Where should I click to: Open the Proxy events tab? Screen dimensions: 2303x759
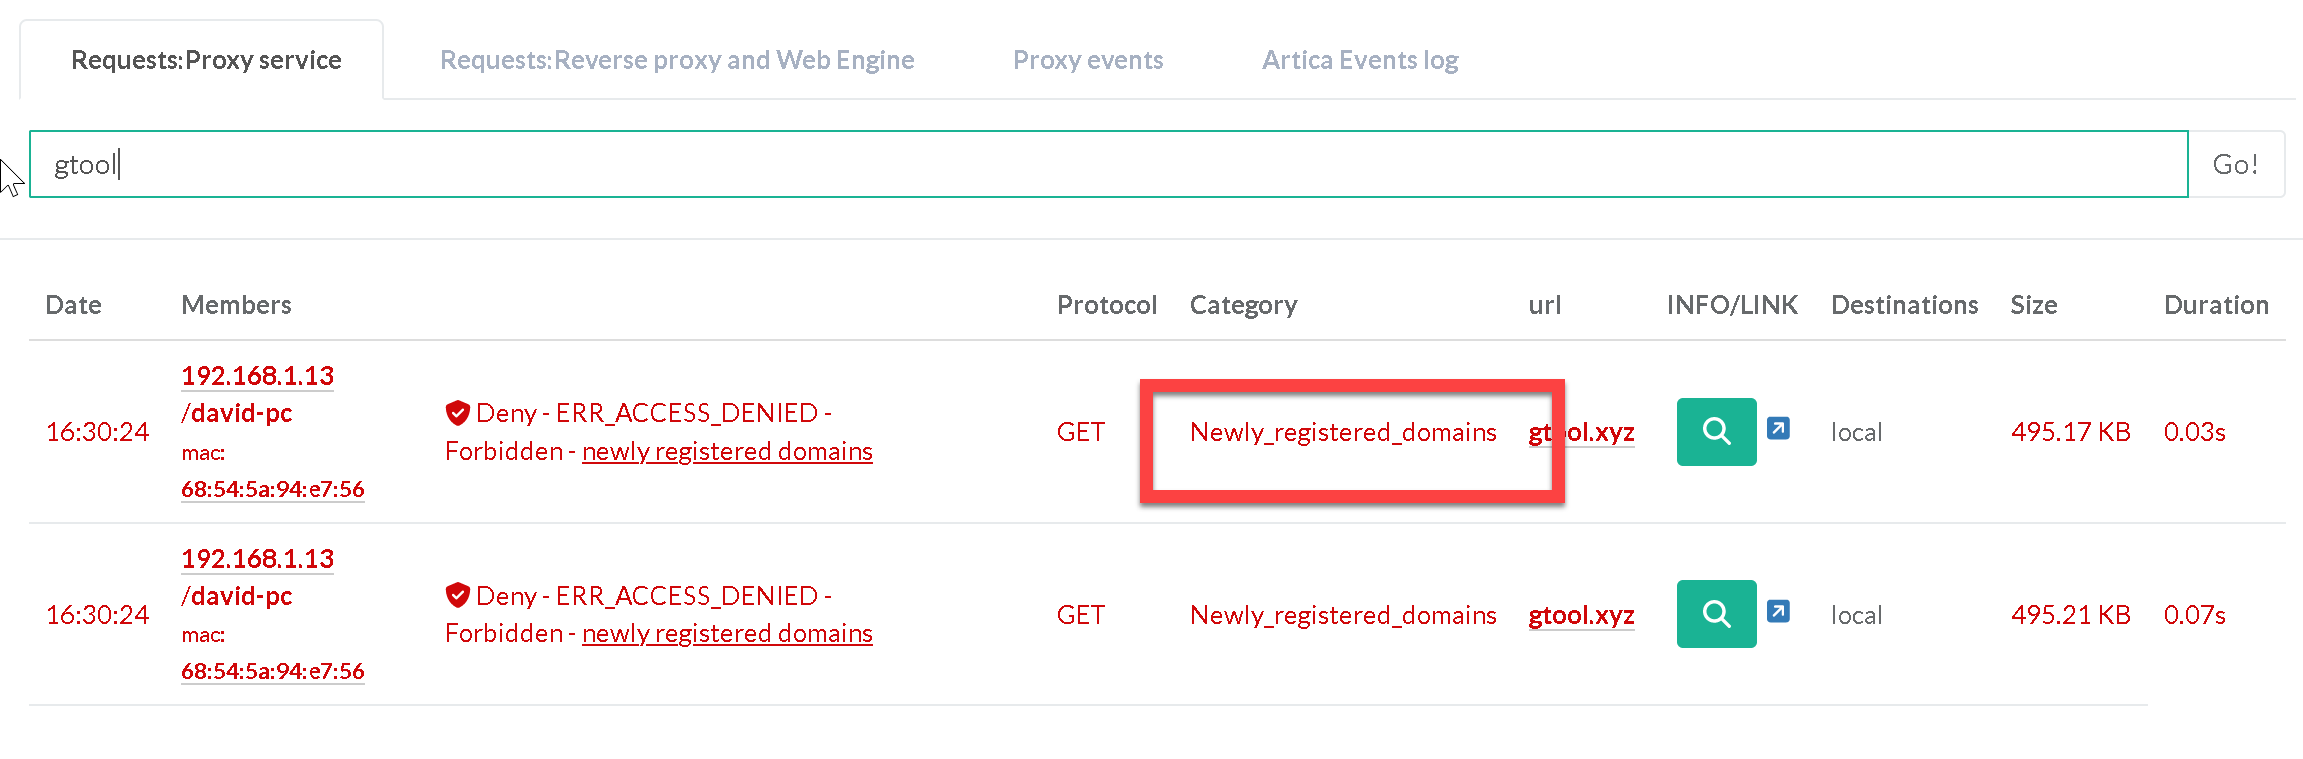1088,60
